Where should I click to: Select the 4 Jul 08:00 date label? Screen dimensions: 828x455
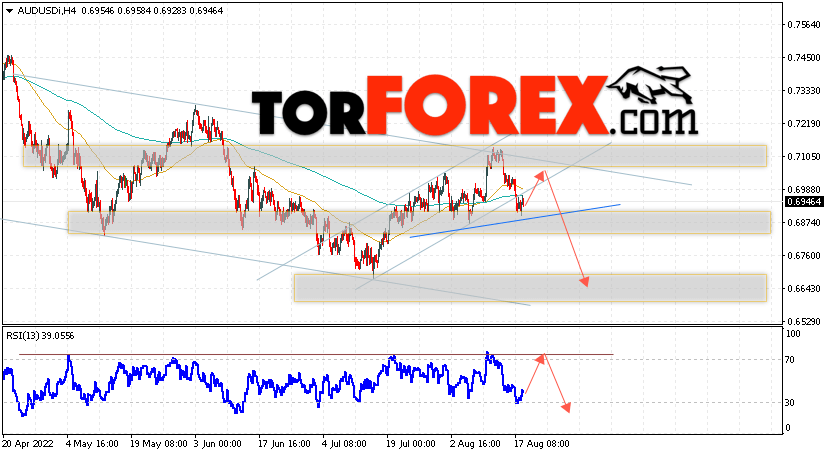(344, 444)
